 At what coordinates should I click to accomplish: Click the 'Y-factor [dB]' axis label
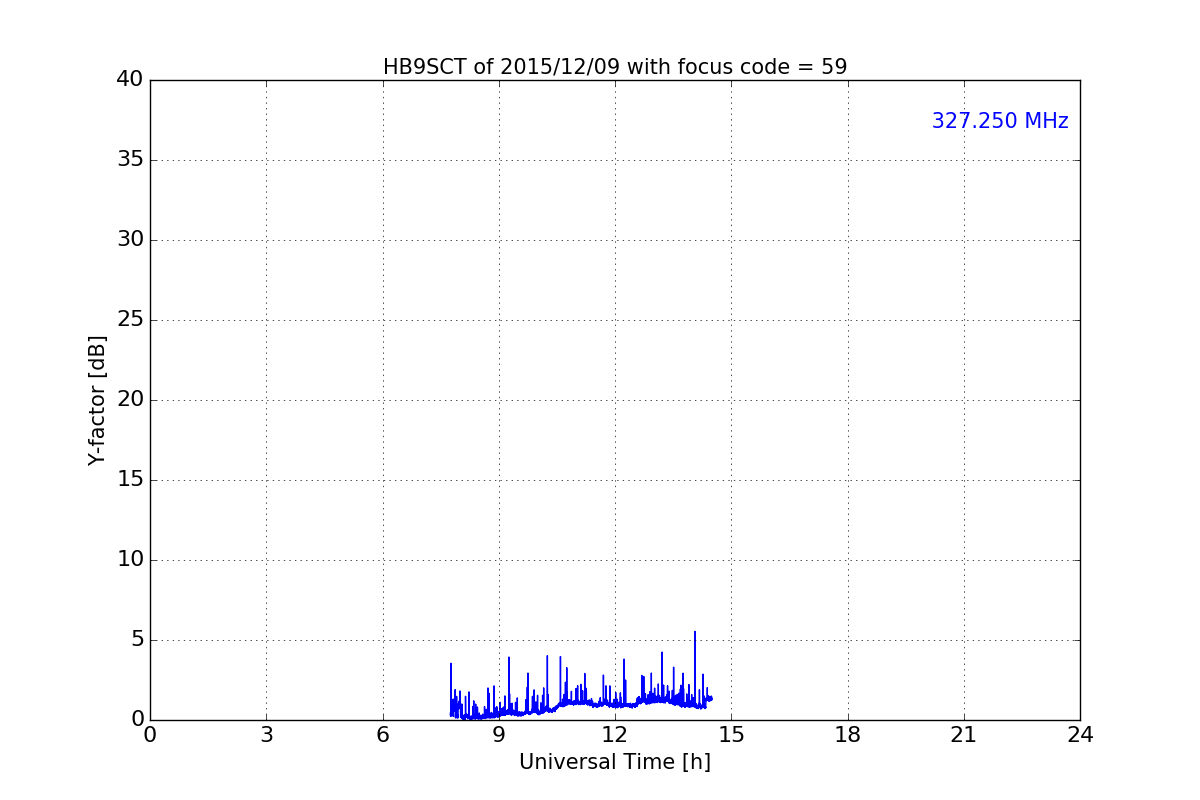[x=97, y=400]
